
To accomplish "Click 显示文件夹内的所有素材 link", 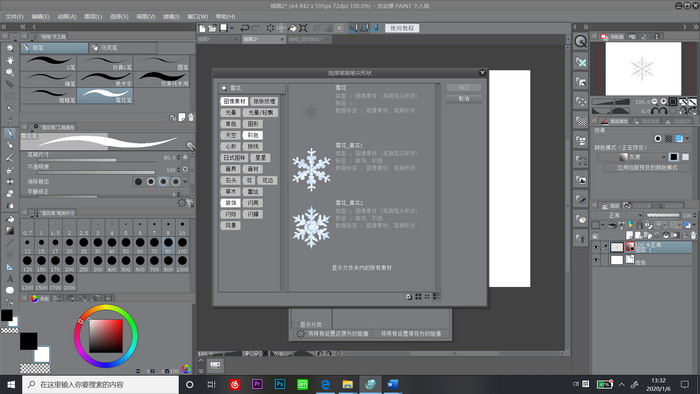I will point(362,268).
